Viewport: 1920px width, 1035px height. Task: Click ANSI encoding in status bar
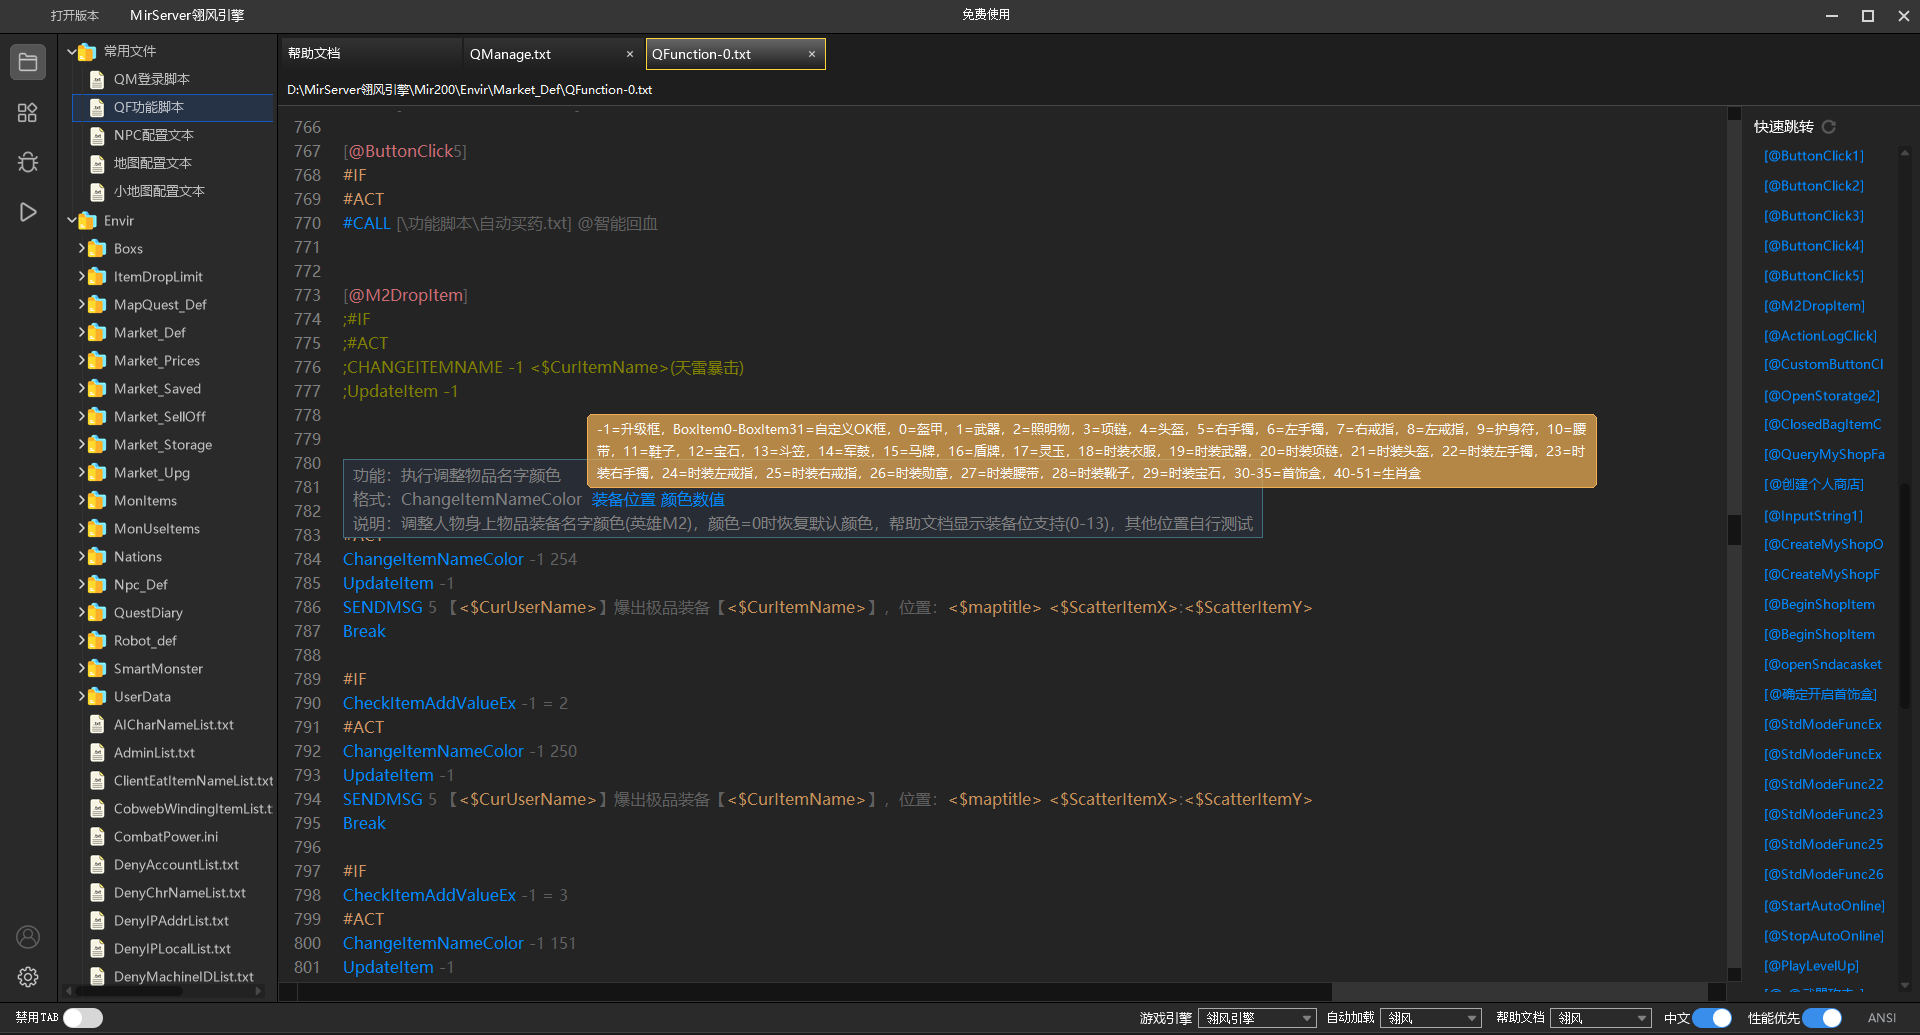pos(1881,1018)
